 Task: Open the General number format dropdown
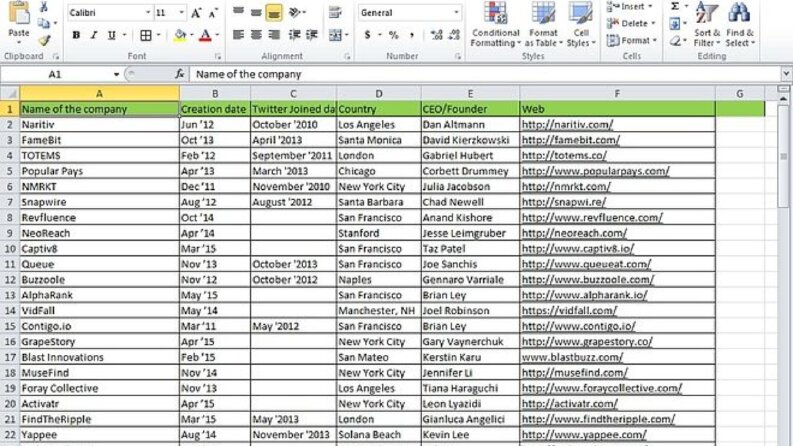point(456,13)
